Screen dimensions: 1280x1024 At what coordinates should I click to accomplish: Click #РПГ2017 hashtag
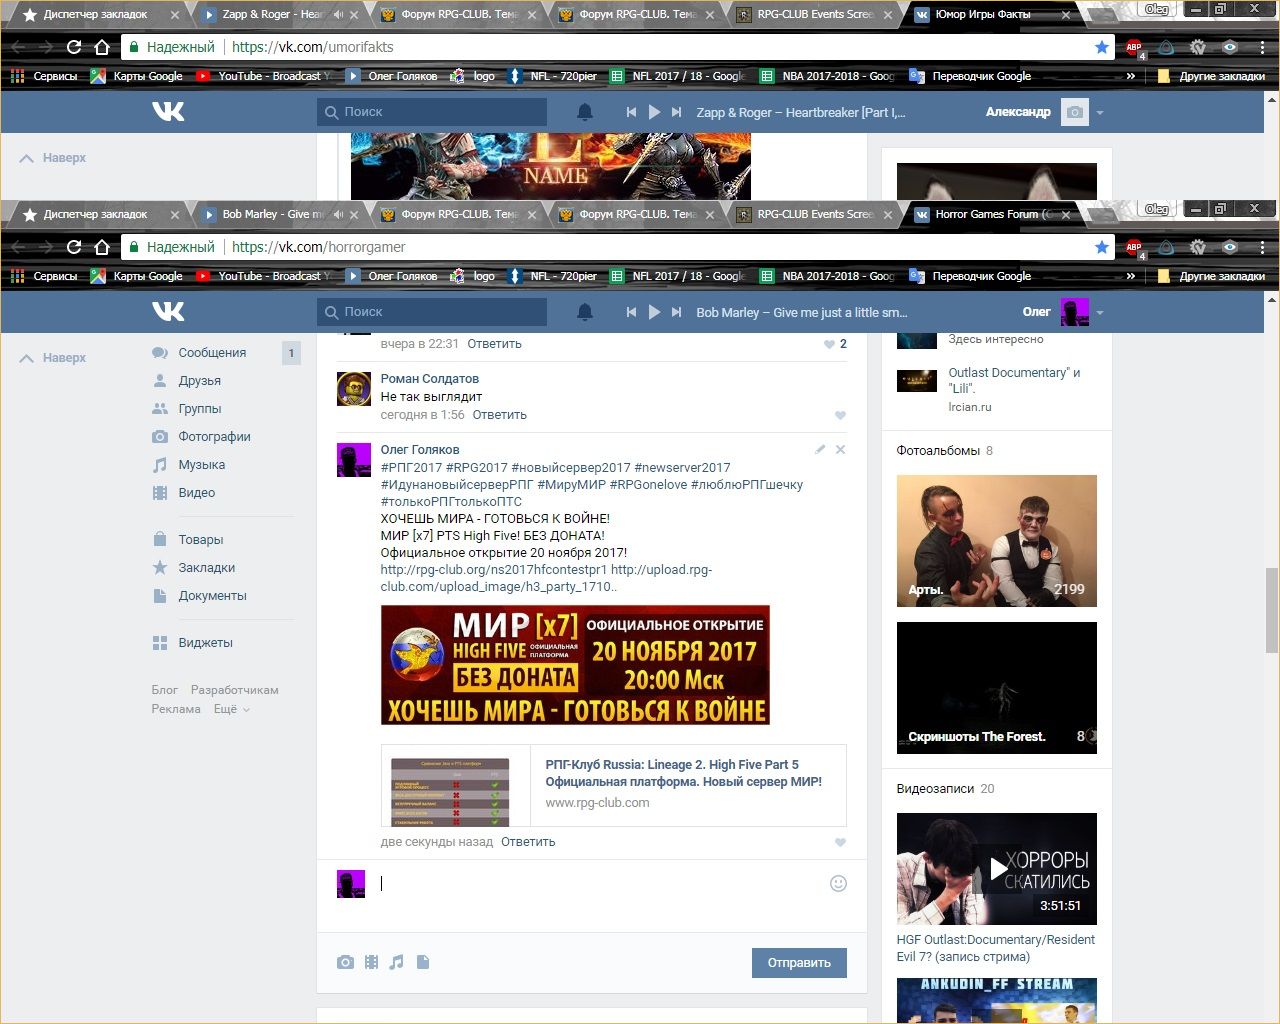pos(411,468)
